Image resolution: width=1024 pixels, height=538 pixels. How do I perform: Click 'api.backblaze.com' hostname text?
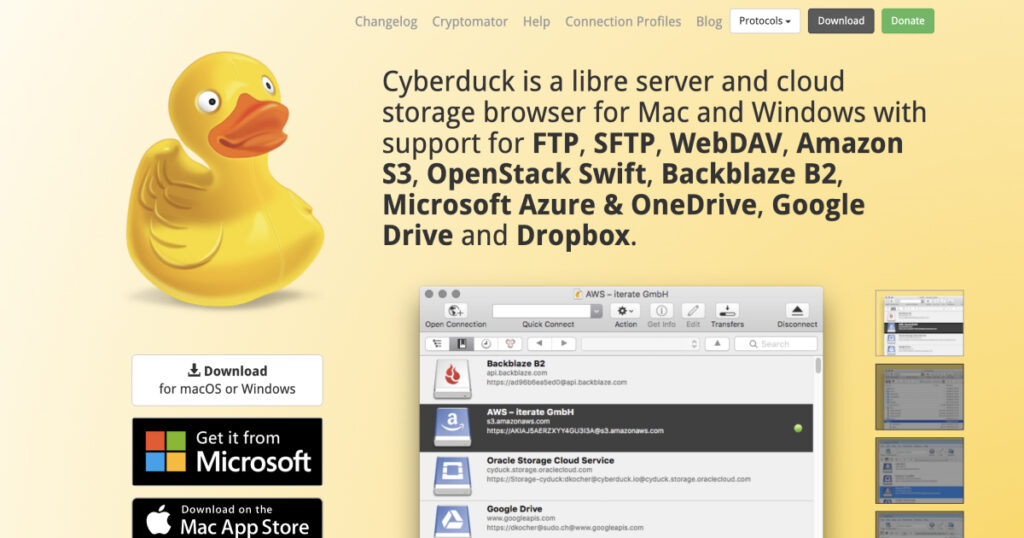[517, 373]
